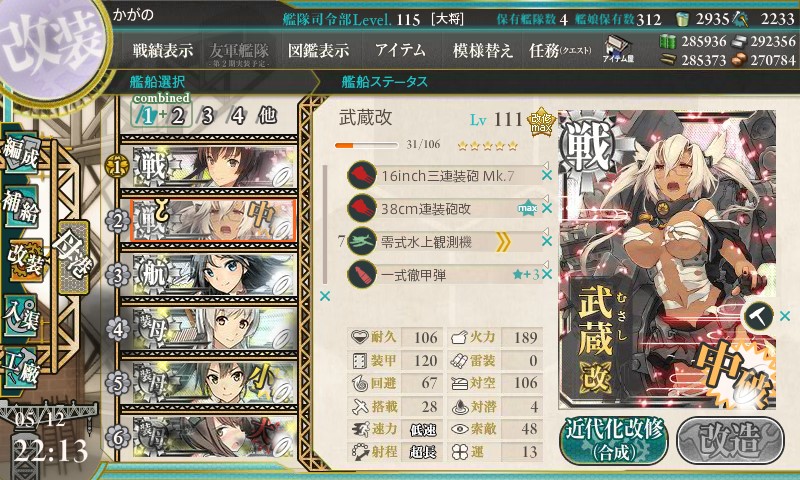Open the 入渠 (docking) sidebar icon
The height and width of the screenshot is (480, 800).
click(x=20, y=316)
